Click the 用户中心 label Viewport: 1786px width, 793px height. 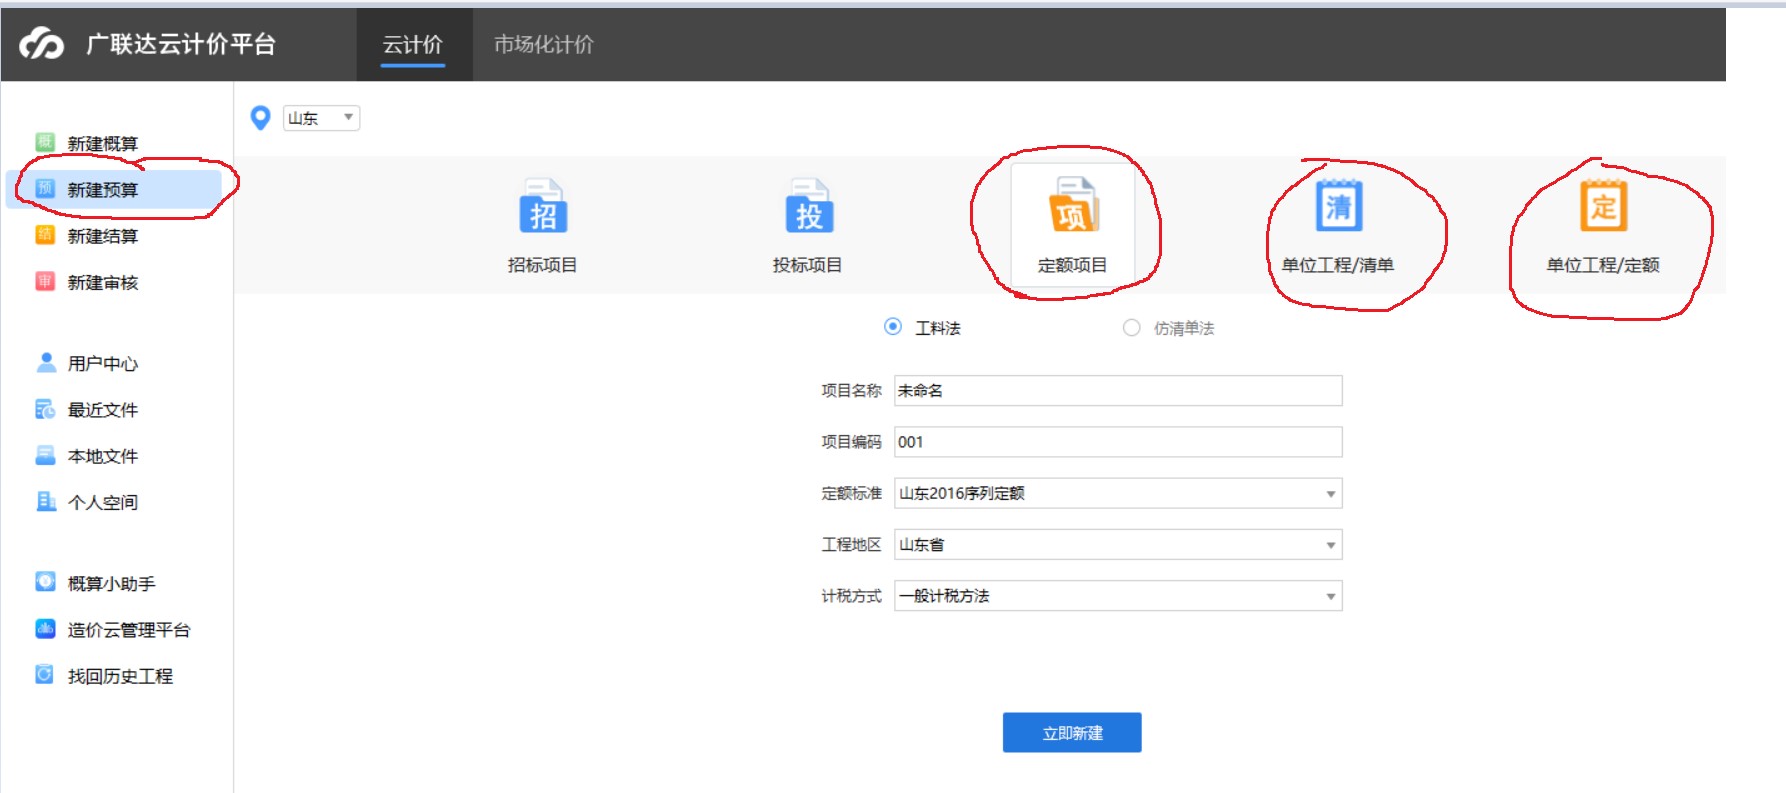(x=103, y=363)
